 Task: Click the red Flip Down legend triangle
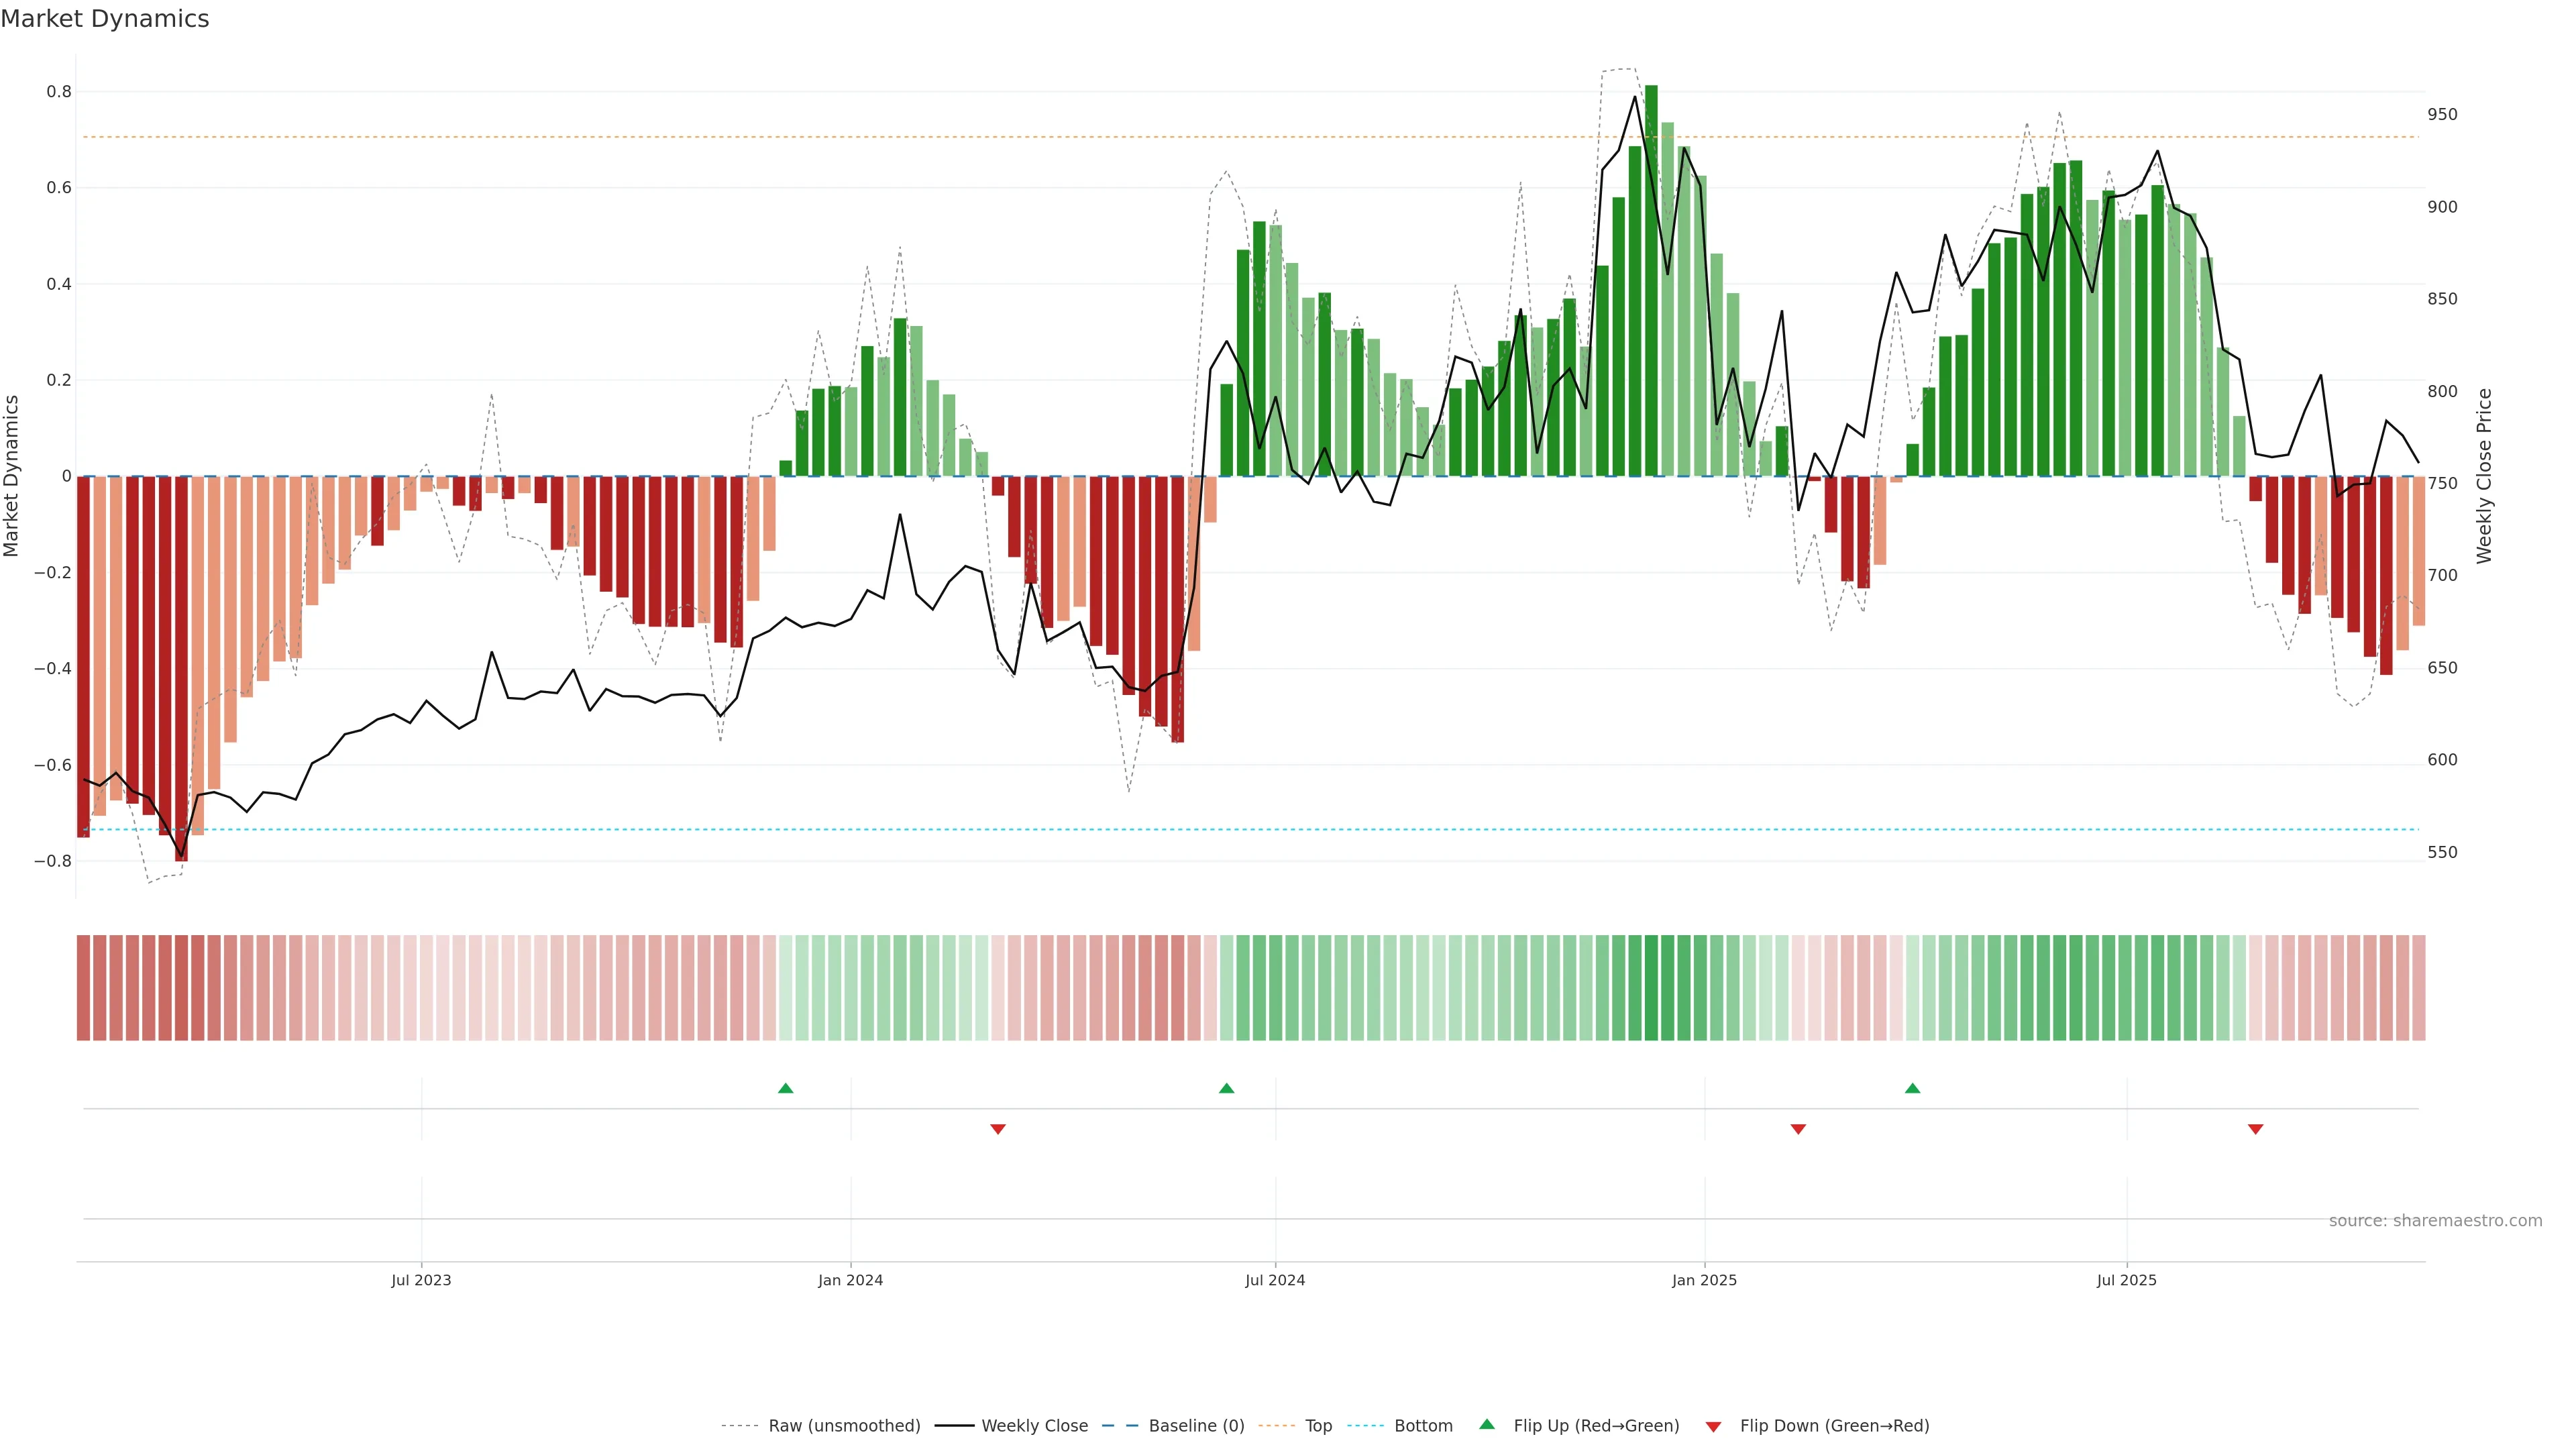tap(1713, 1426)
